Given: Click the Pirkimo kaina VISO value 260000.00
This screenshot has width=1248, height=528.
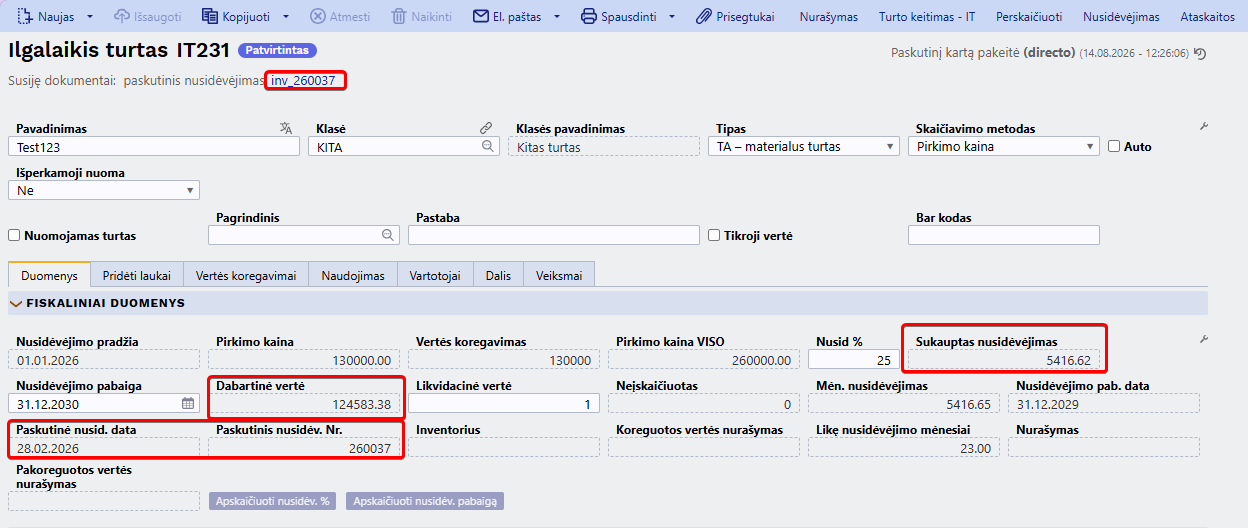Looking at the screenshot, I should [x=704, y=360].
